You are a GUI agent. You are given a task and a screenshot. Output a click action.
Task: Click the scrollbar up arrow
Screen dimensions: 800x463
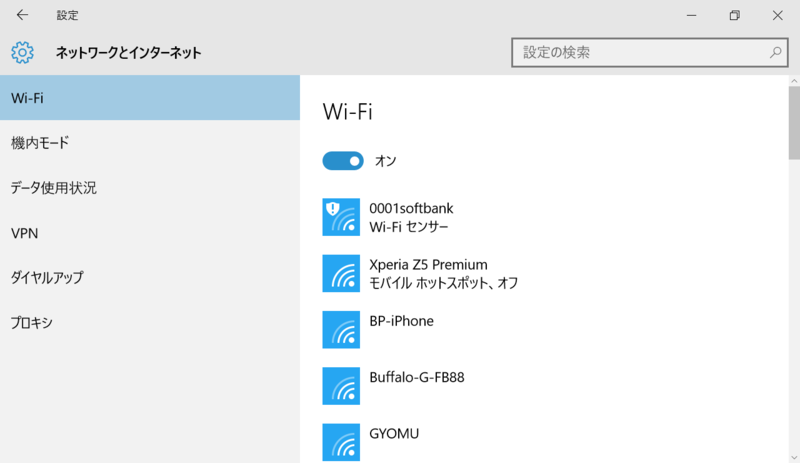794,81
